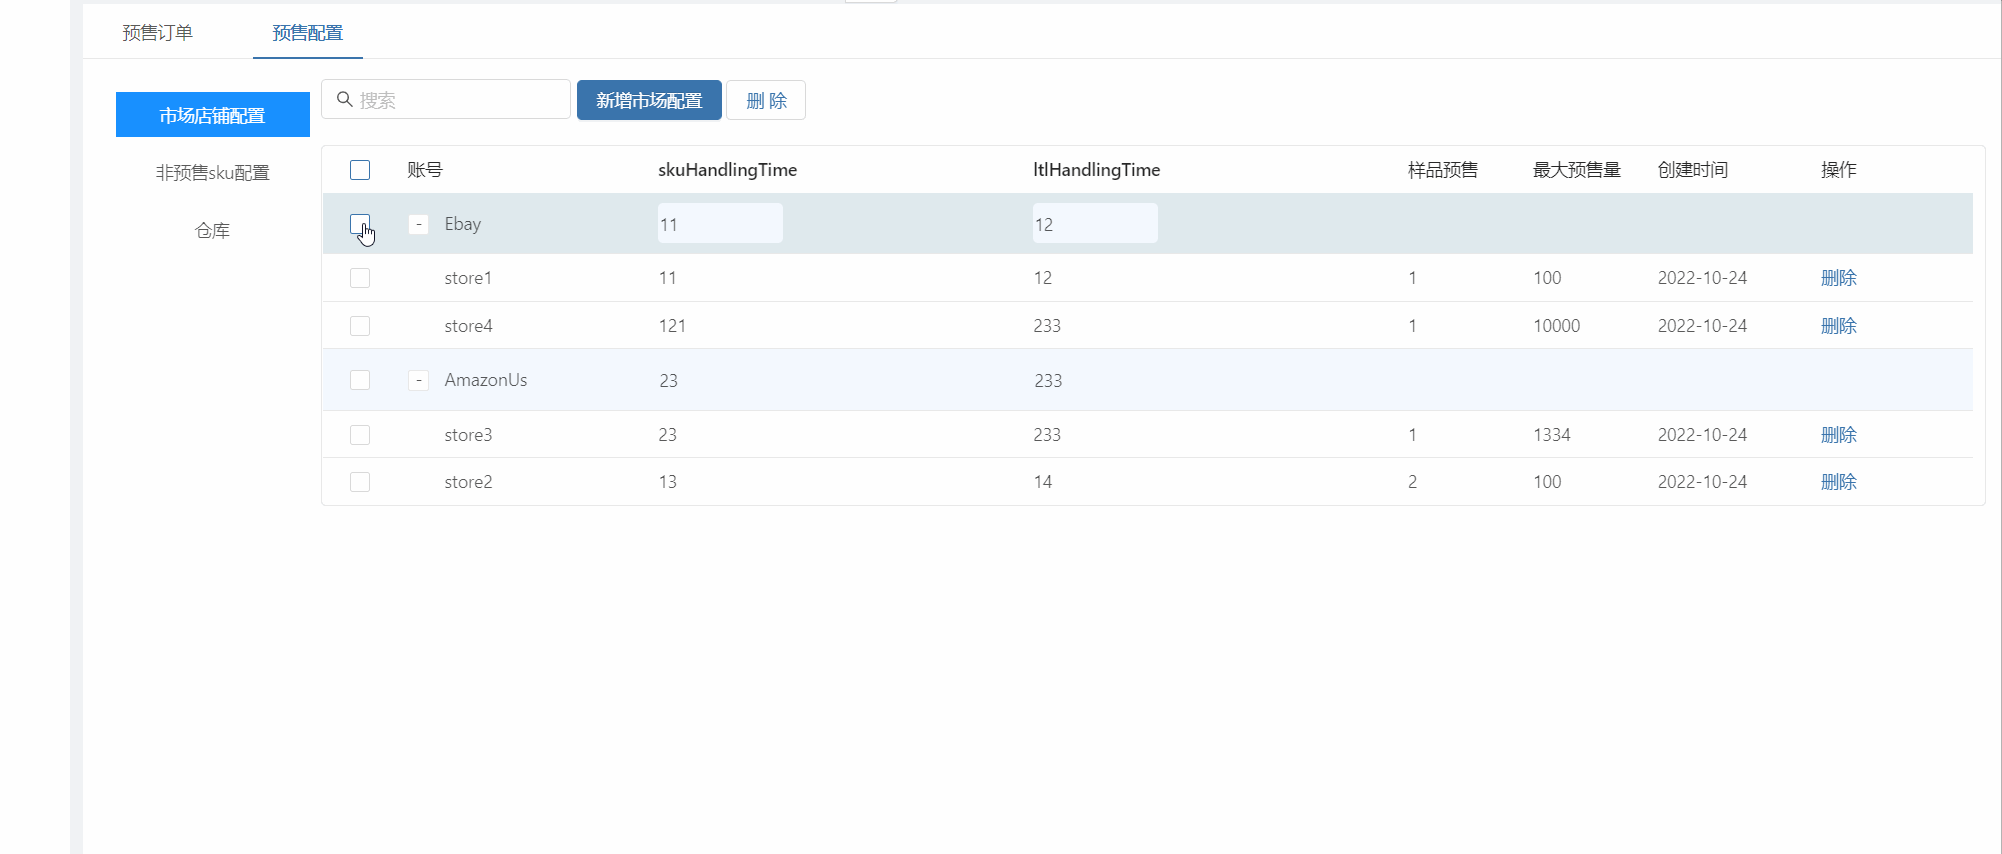
Task: Check the AmazonUs row checkbox
Action: 360,380
